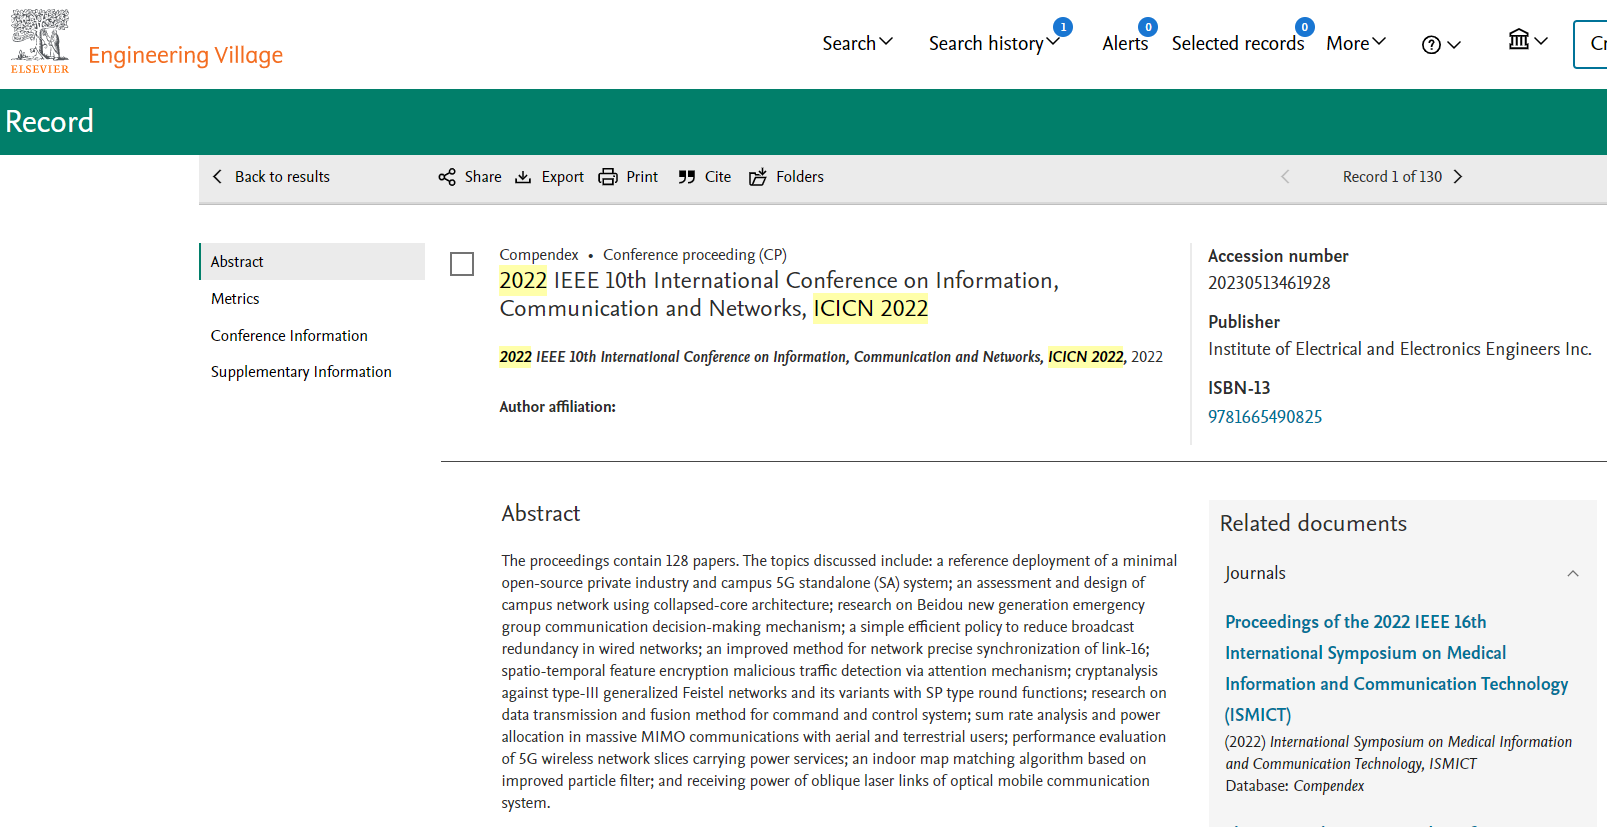This screenshot has height=827, width=1607.
Task: Click the Share label text
Action: click(483, 177)
